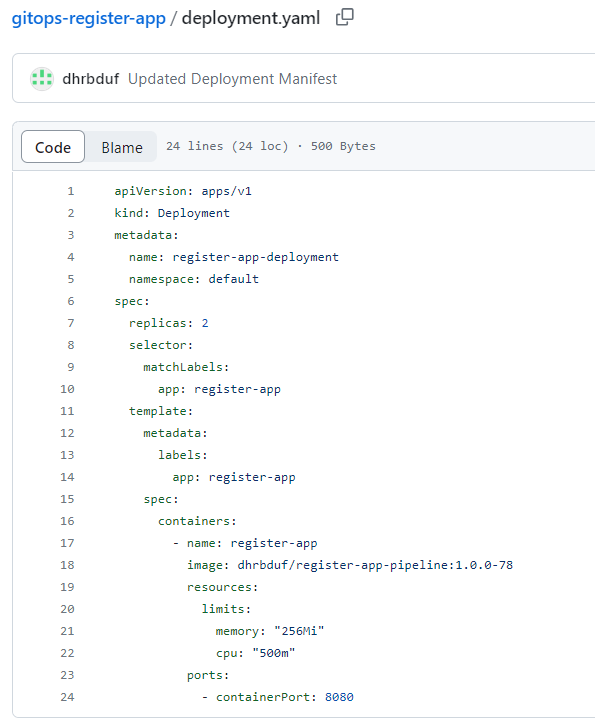Screen dimensions: 595x718
Task: Click the 'namespace: default' line
Action: click(194, 279)
